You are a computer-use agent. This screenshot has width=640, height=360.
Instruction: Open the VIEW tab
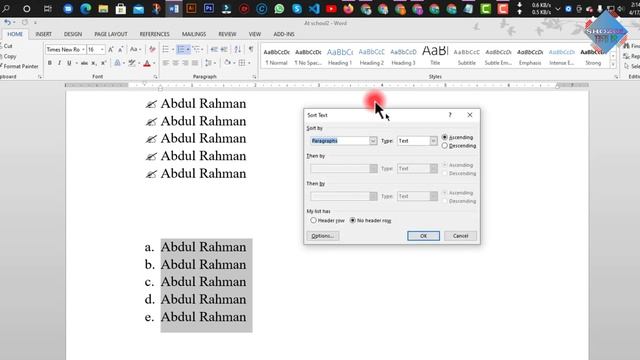coord(254,34)
